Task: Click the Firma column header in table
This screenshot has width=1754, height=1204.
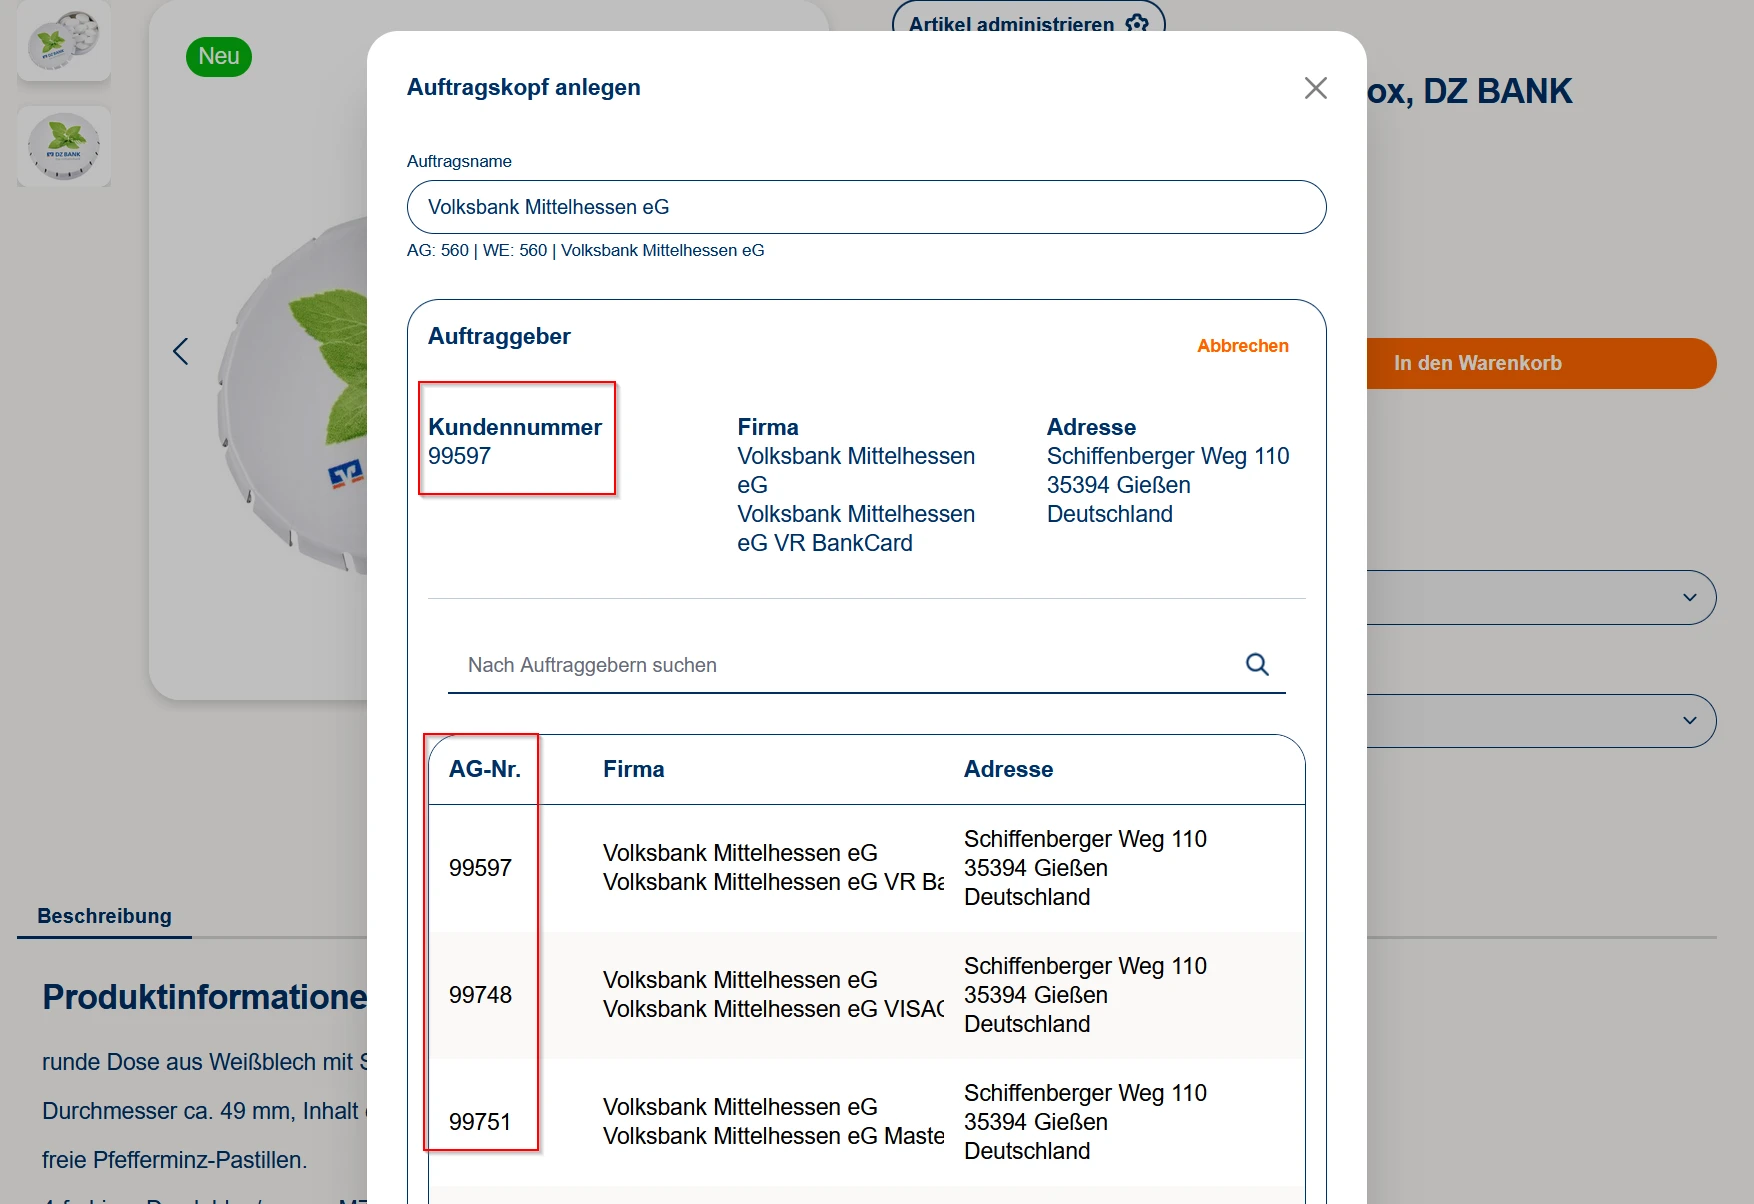Action: 633,769
